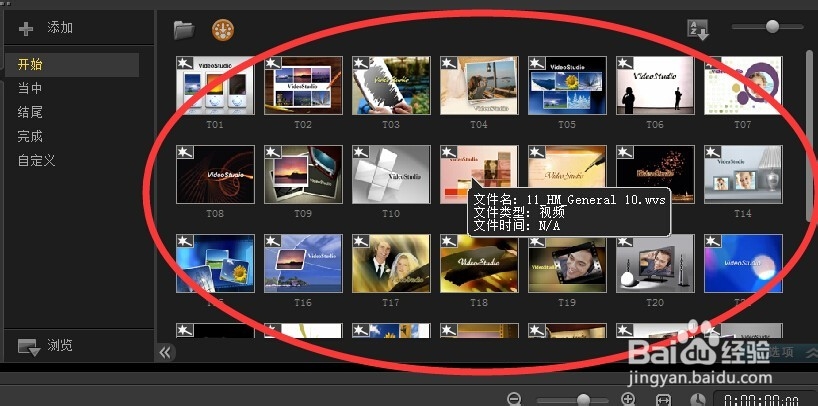Click the T01 label text
This screenshot has width=818, height=406.
215,125
